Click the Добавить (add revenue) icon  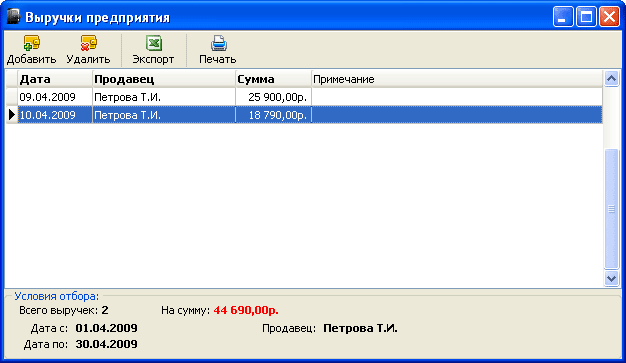[31, 43]
